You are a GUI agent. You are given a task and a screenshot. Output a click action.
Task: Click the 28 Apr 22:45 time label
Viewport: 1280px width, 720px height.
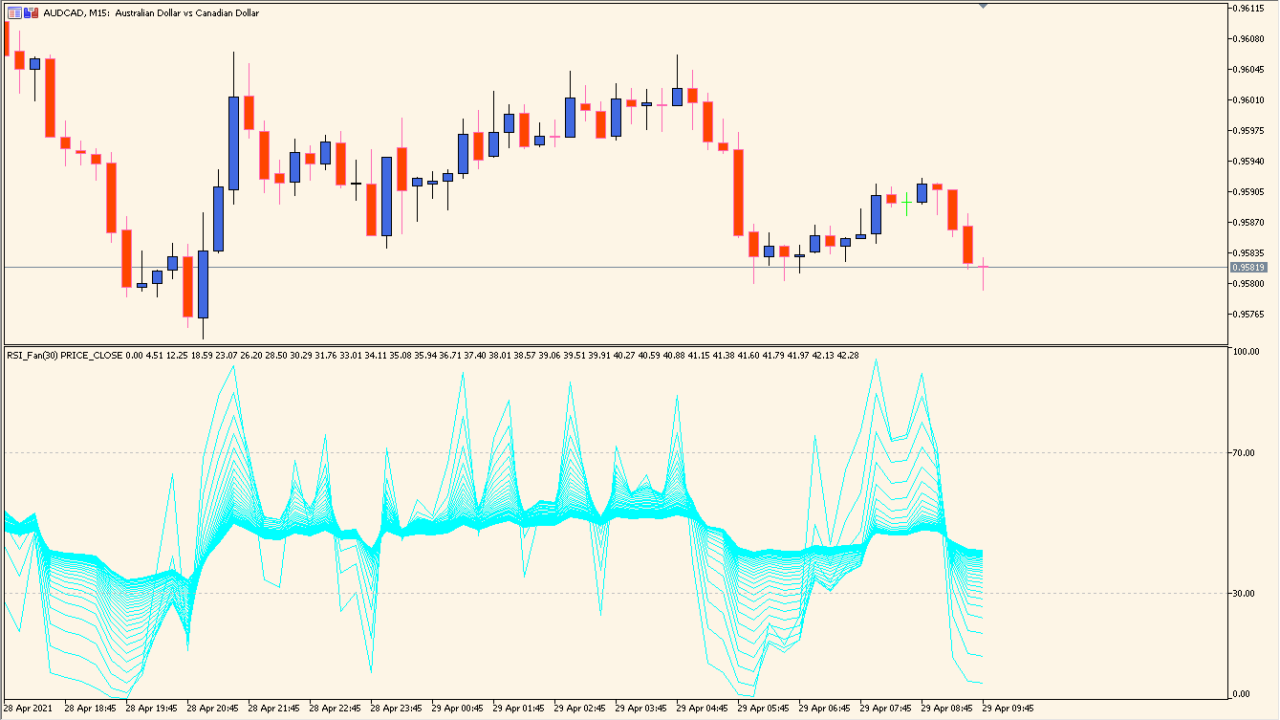[336, 708]
